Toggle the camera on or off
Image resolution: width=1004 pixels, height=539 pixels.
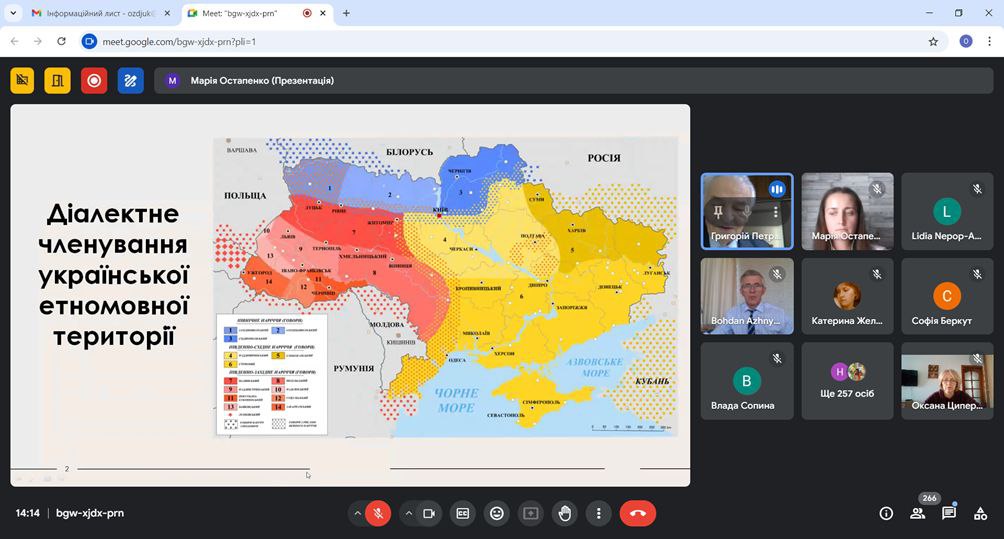click(x=429, y=513)
